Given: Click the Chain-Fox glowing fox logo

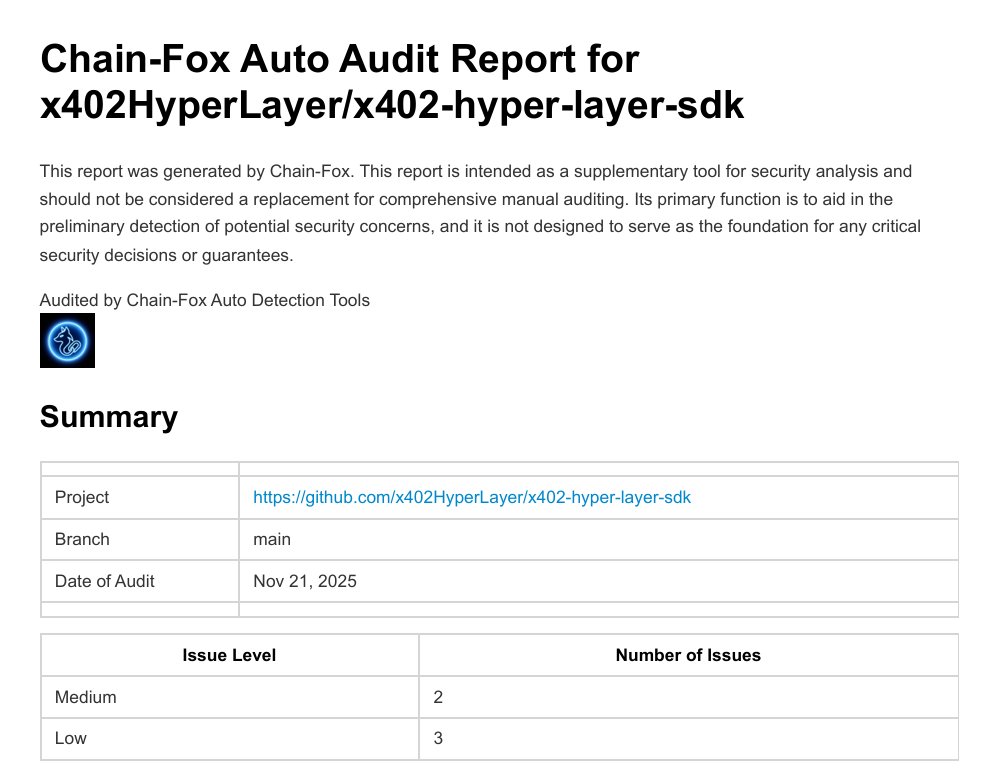Looking at the screenshot, I should 67,340.
